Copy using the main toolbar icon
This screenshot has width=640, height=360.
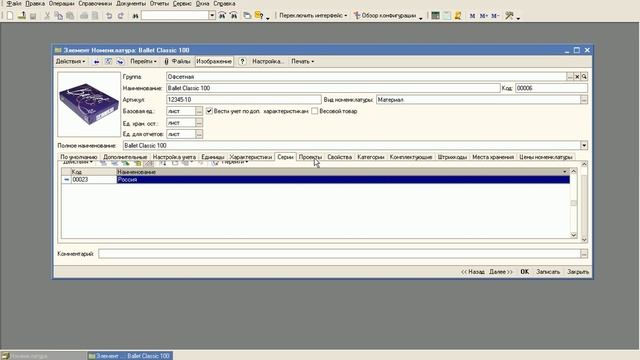tap(58, 16)
